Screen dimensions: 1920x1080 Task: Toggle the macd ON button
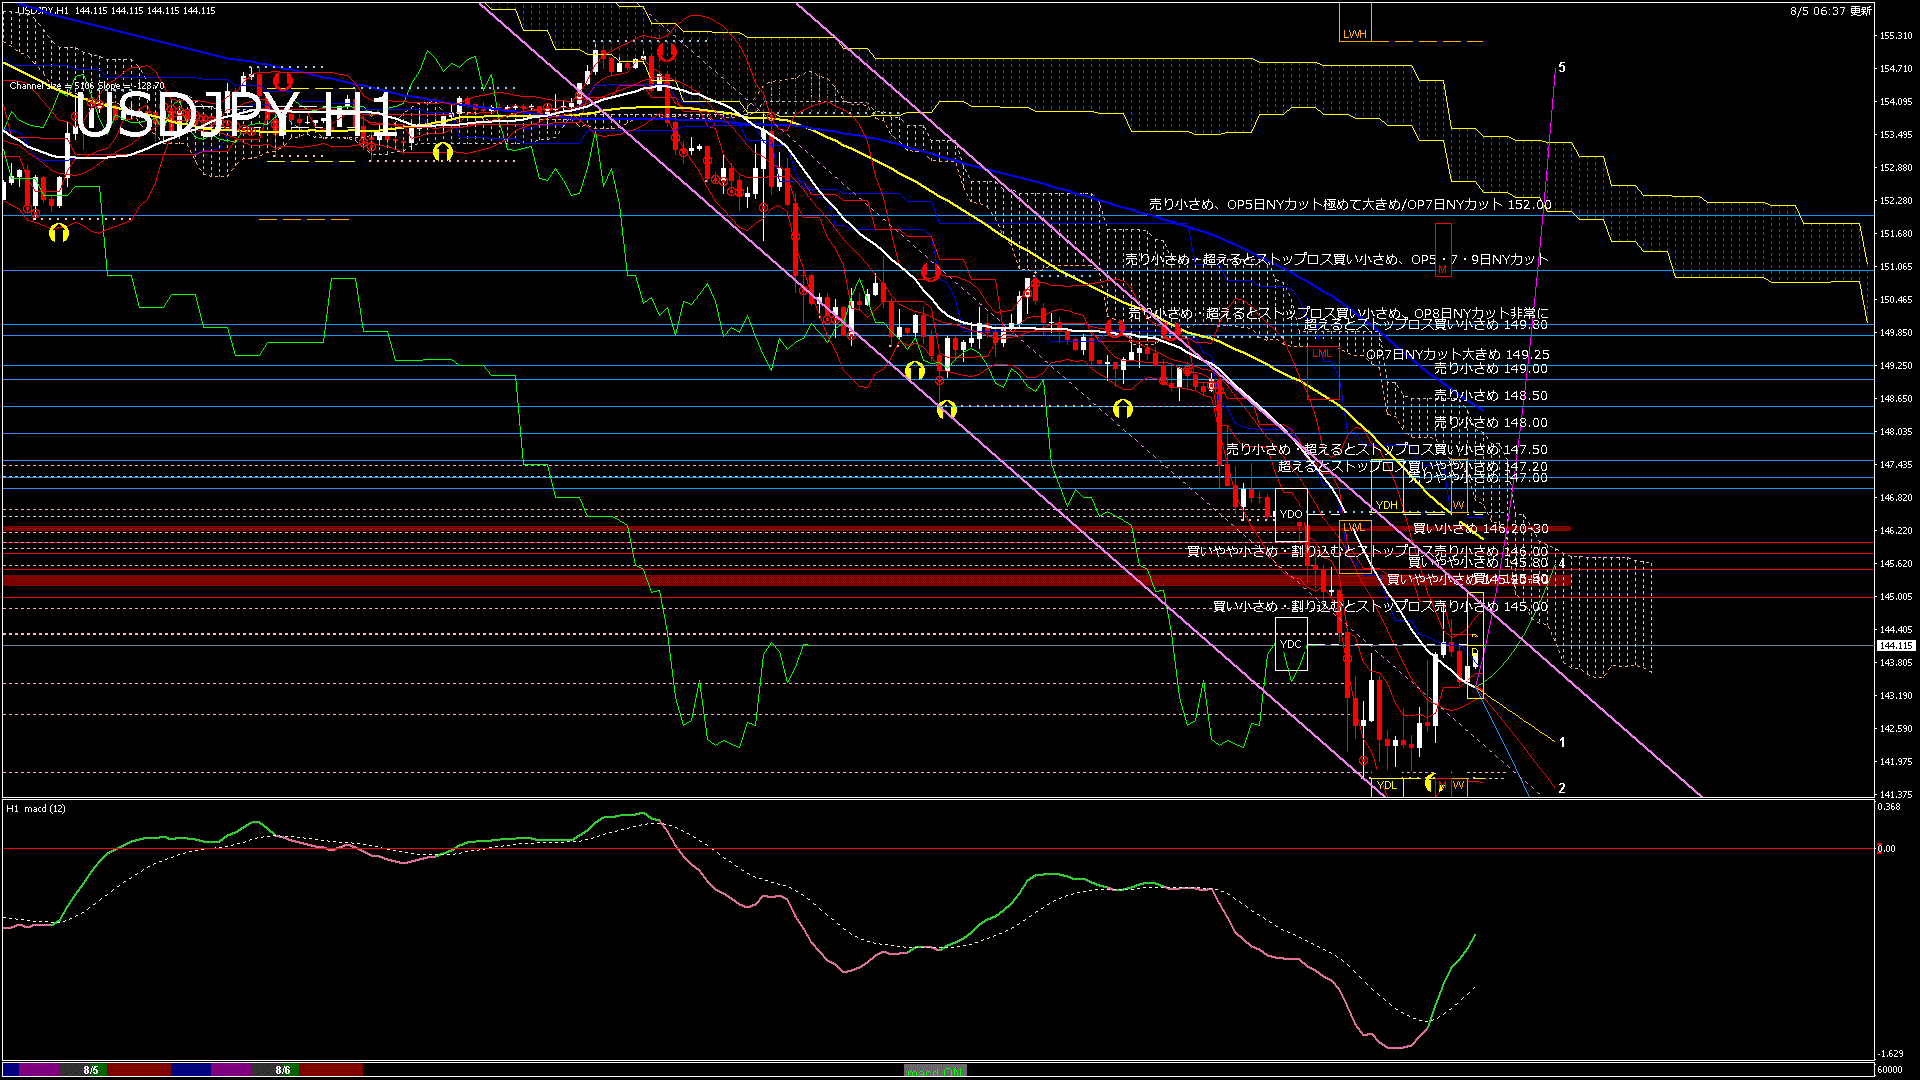935,1071
